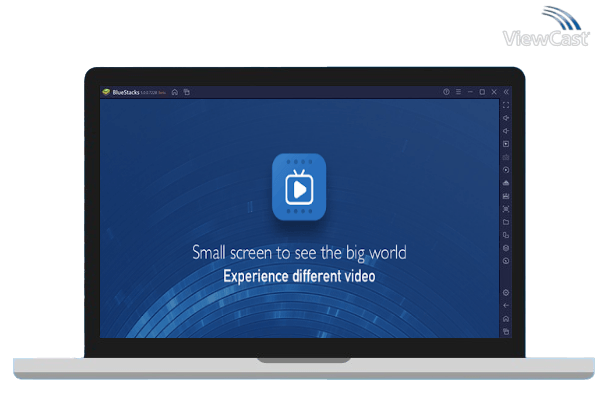This screenshot has width=602, height=414.
Task: Open the BlueStacks help icon
Action: 446,92
